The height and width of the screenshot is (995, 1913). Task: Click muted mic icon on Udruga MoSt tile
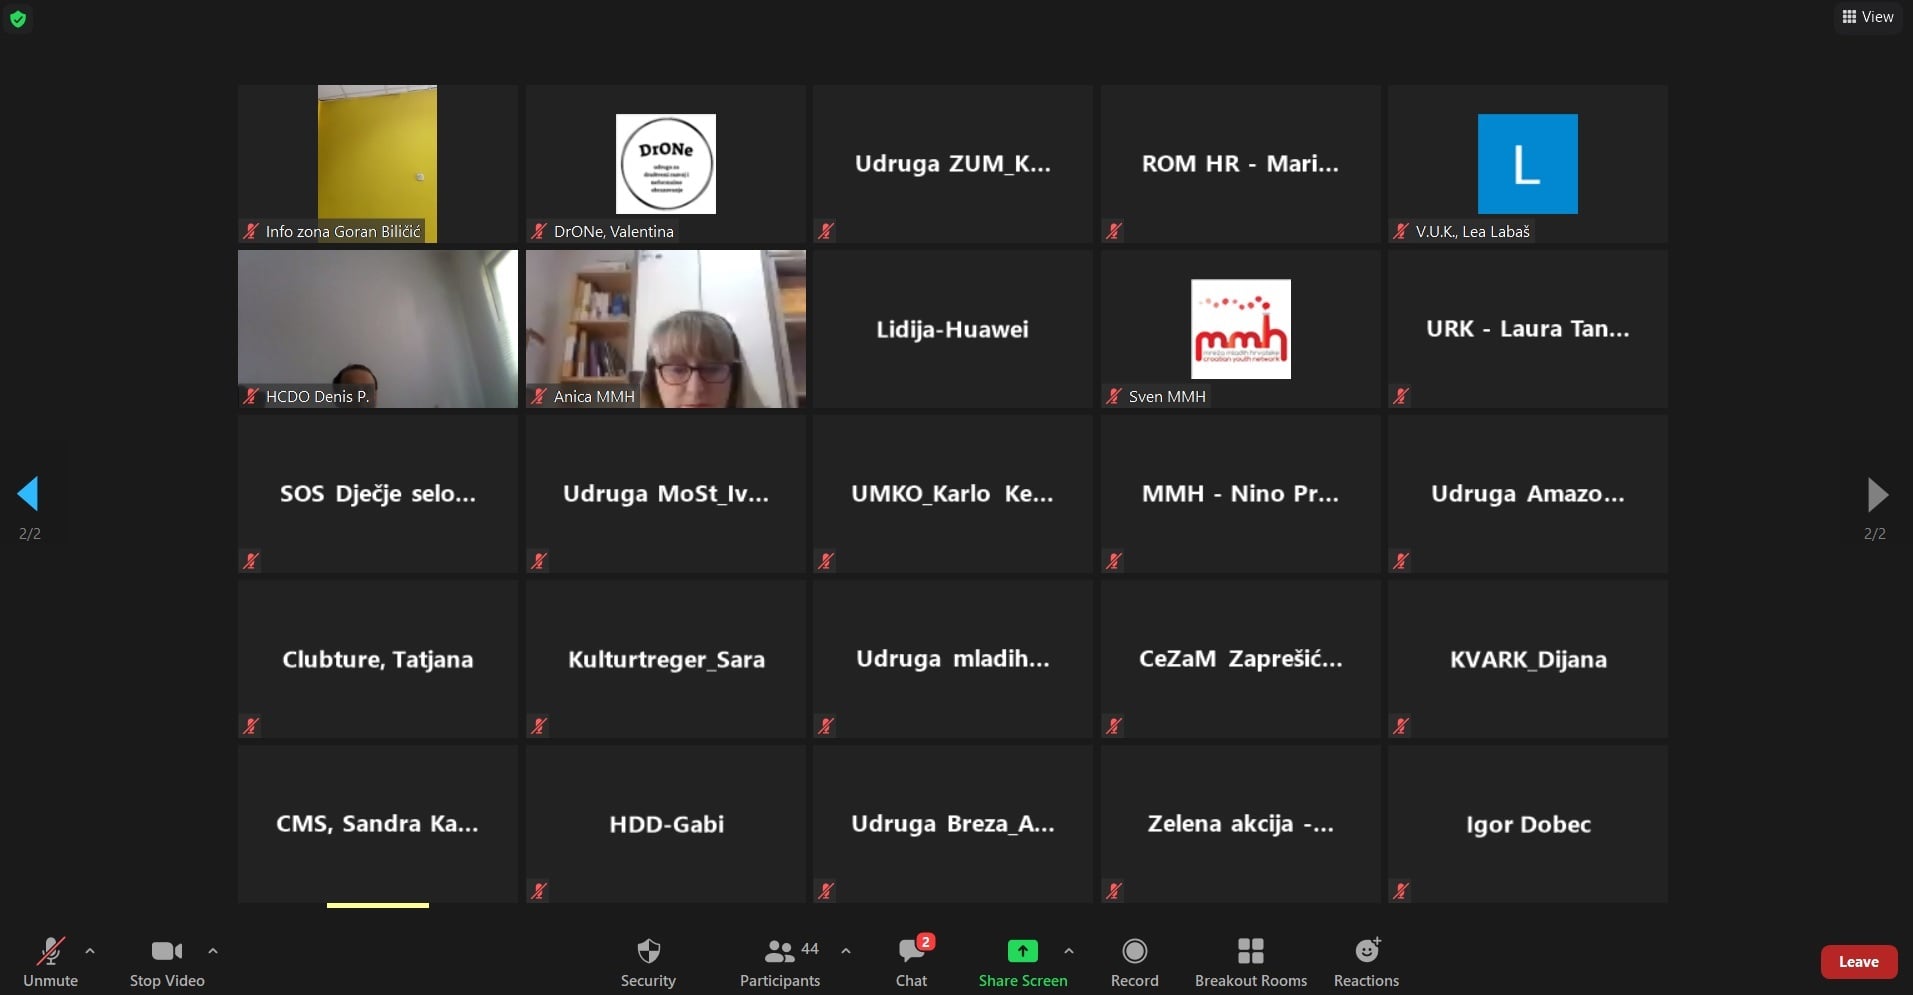[539, 561]
